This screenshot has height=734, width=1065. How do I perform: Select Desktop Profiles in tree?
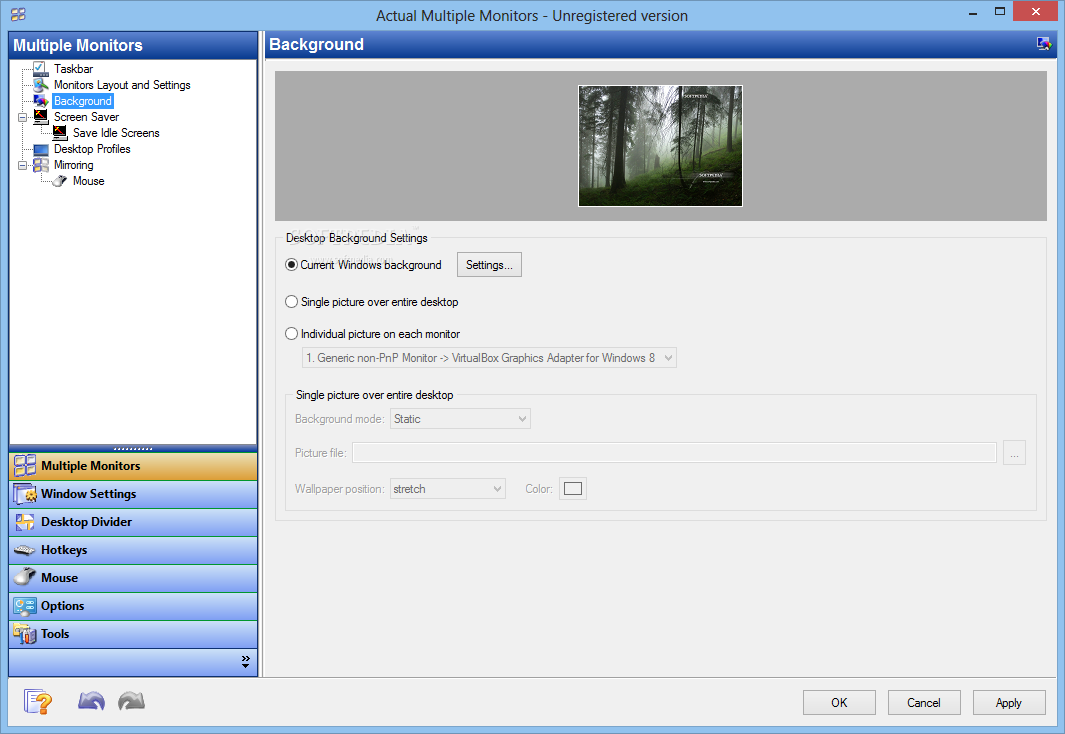point(92,149)
